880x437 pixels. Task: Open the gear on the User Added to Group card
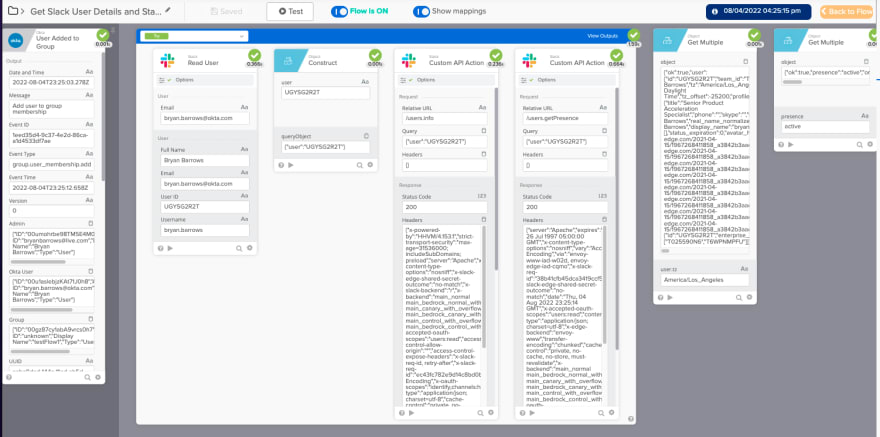click(98, 378)
